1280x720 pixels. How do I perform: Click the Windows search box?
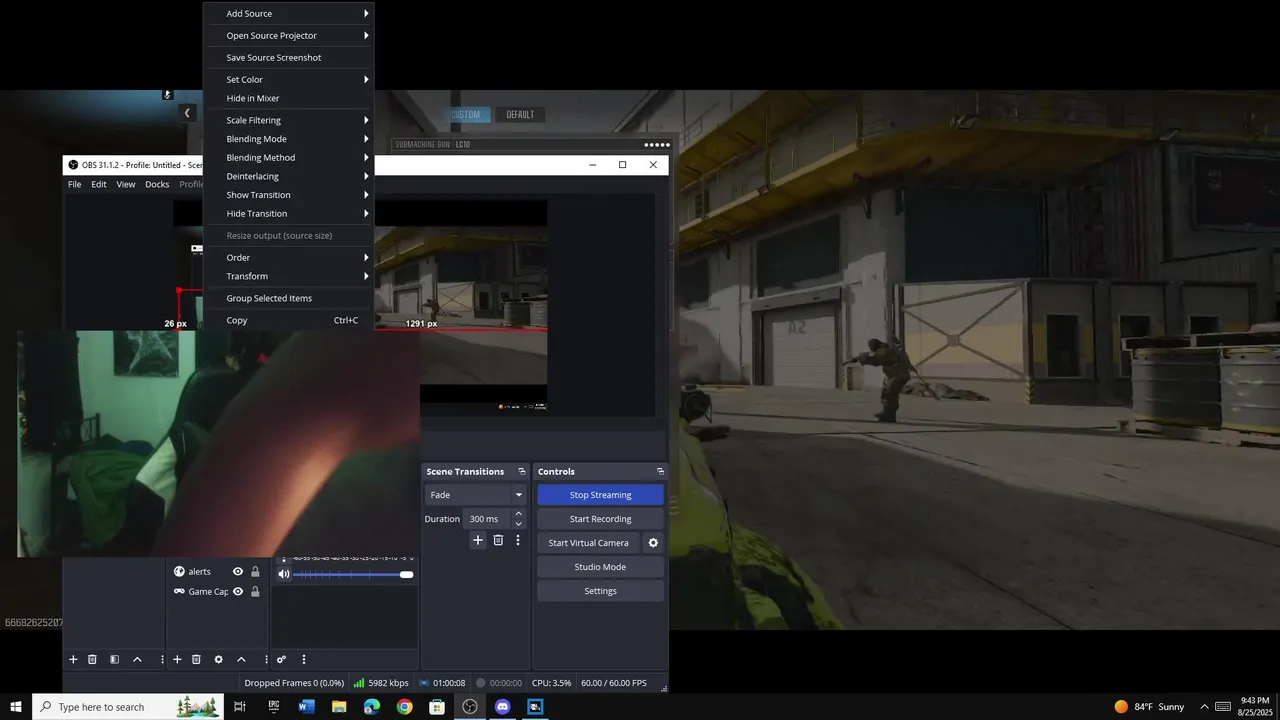coord(128,707)
